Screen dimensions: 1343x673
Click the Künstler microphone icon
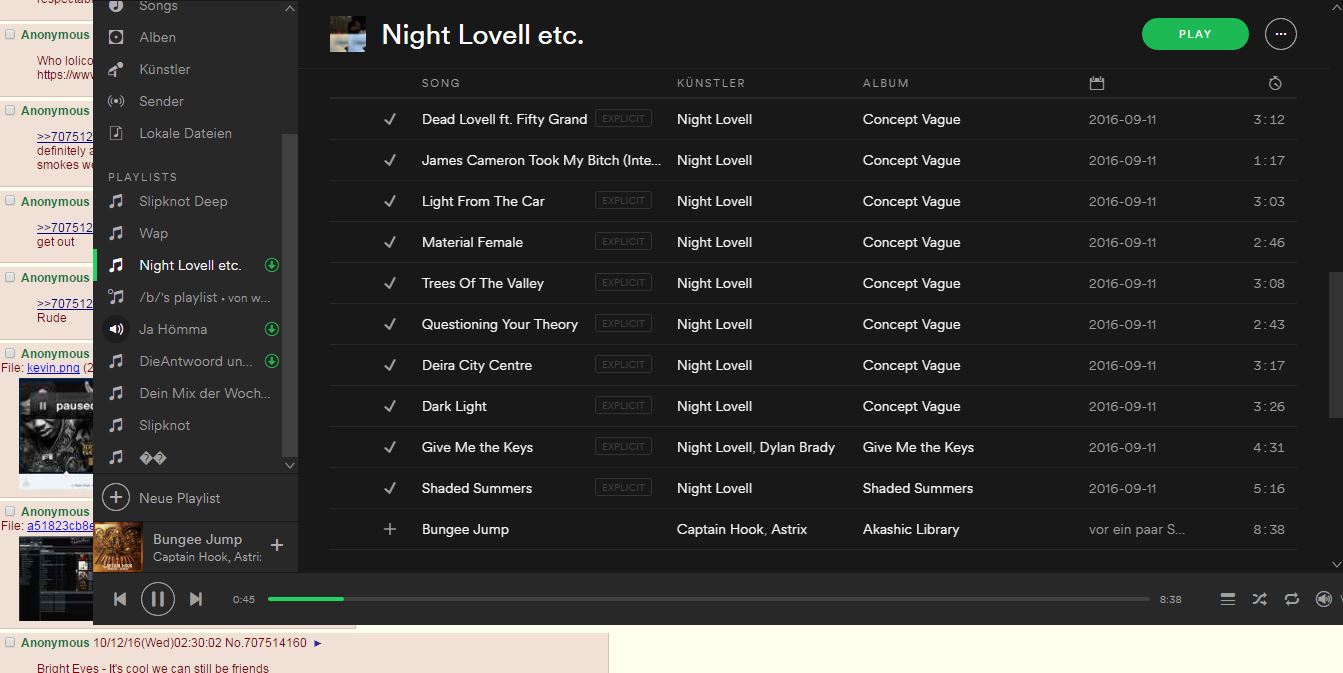(116, 69)
